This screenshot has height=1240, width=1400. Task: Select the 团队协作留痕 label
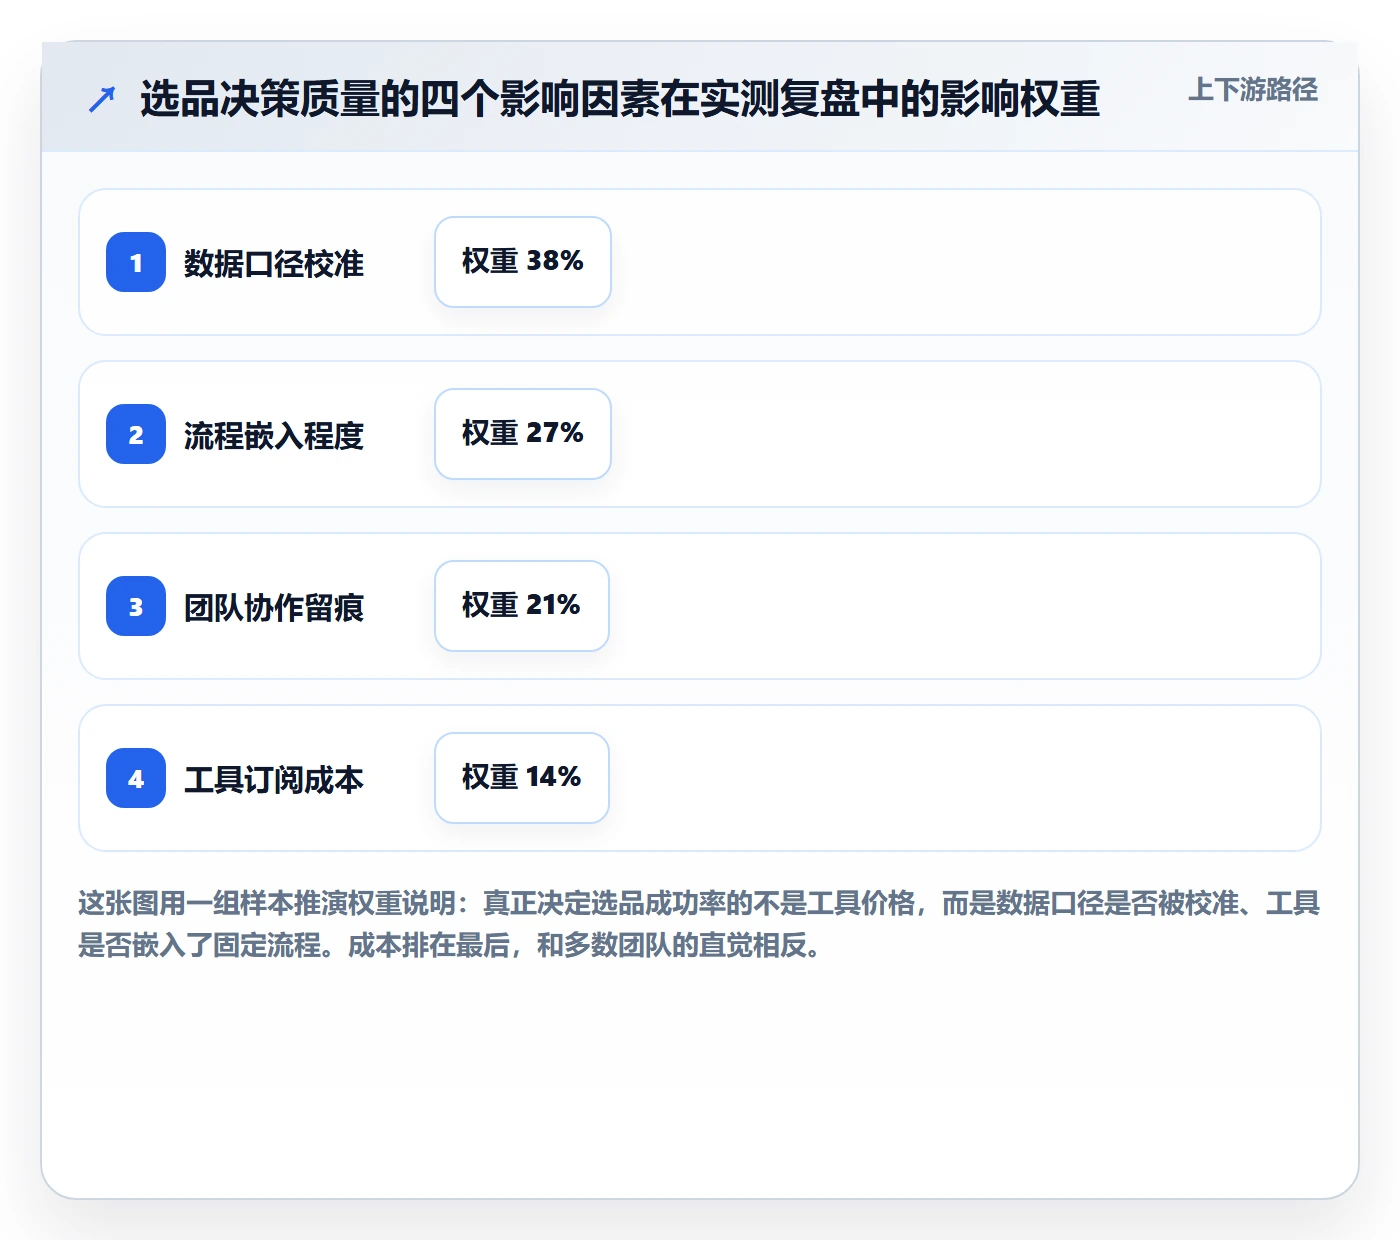[x=274, y=607]
